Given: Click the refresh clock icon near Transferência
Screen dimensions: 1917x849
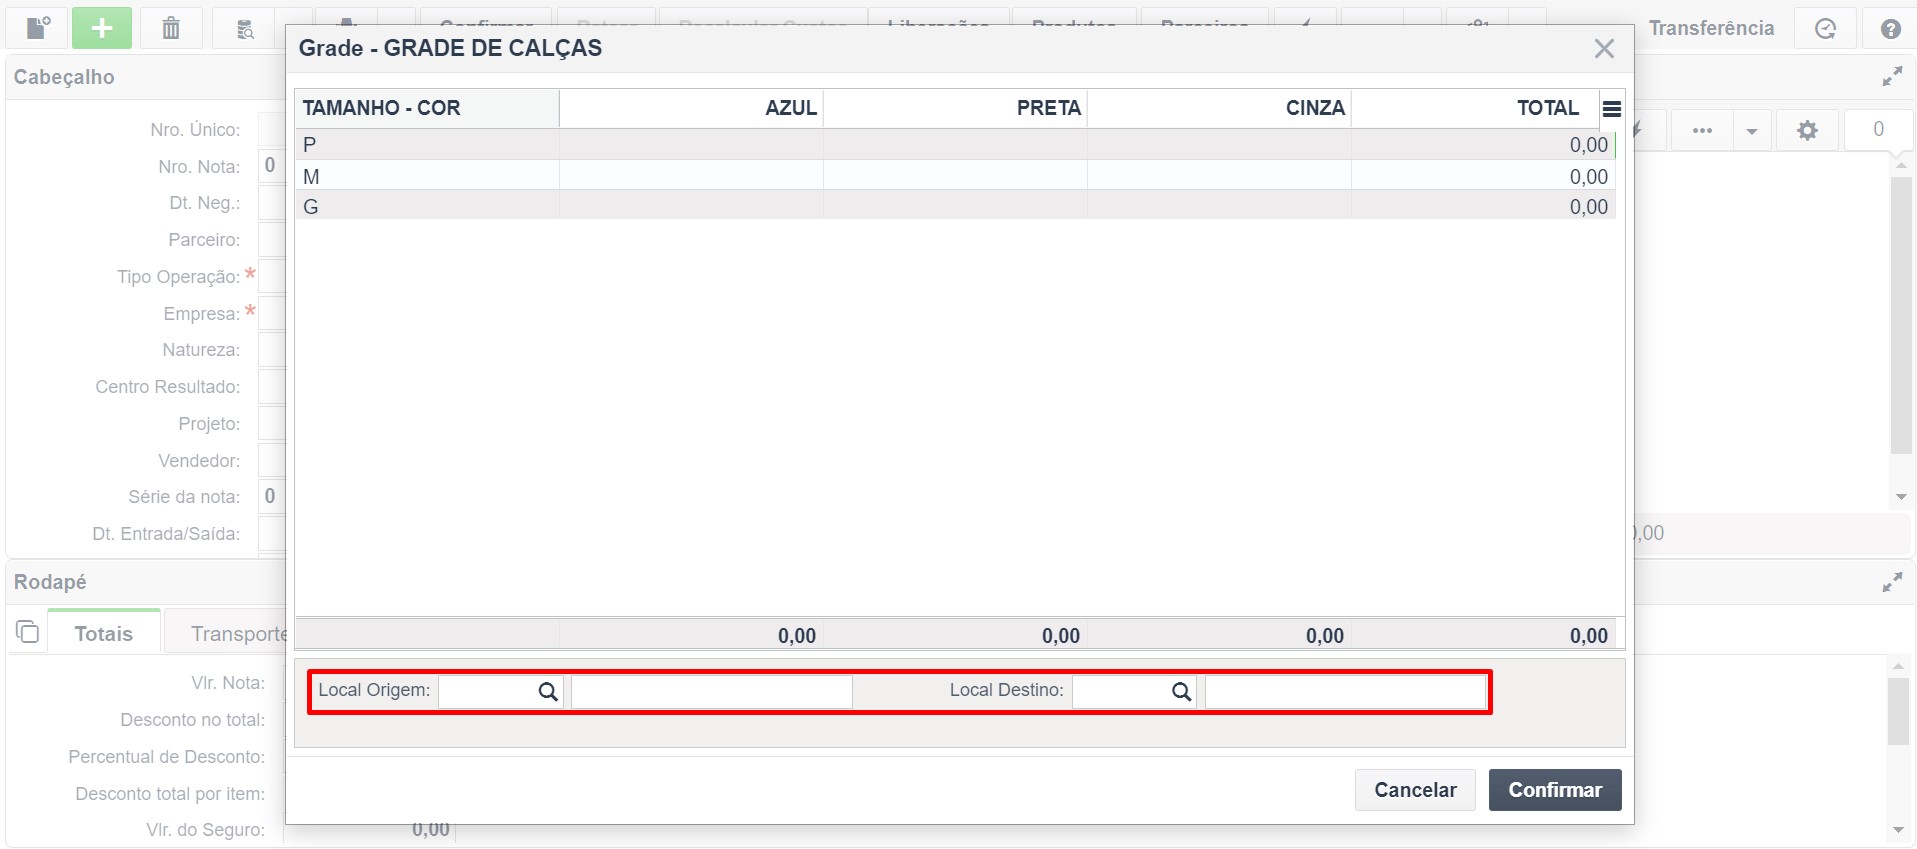Looking at the screenshot, I should [x=1825, y=28].
